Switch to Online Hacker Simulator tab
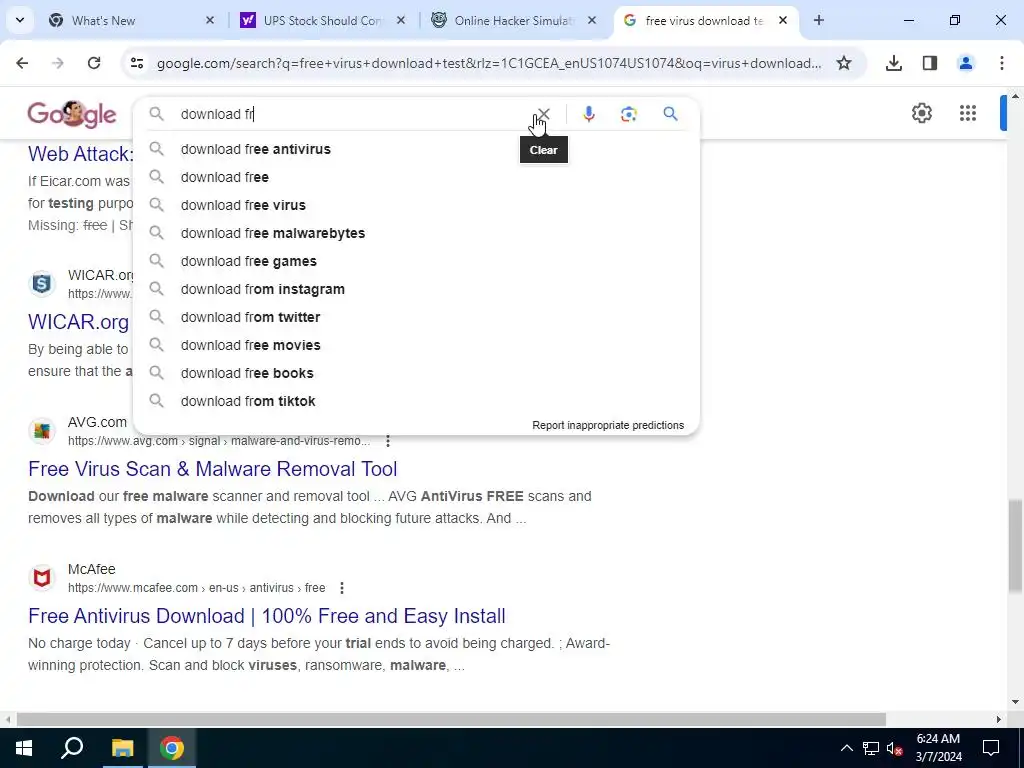This screenshot has width=1024, height=768. tap(513, 20)
